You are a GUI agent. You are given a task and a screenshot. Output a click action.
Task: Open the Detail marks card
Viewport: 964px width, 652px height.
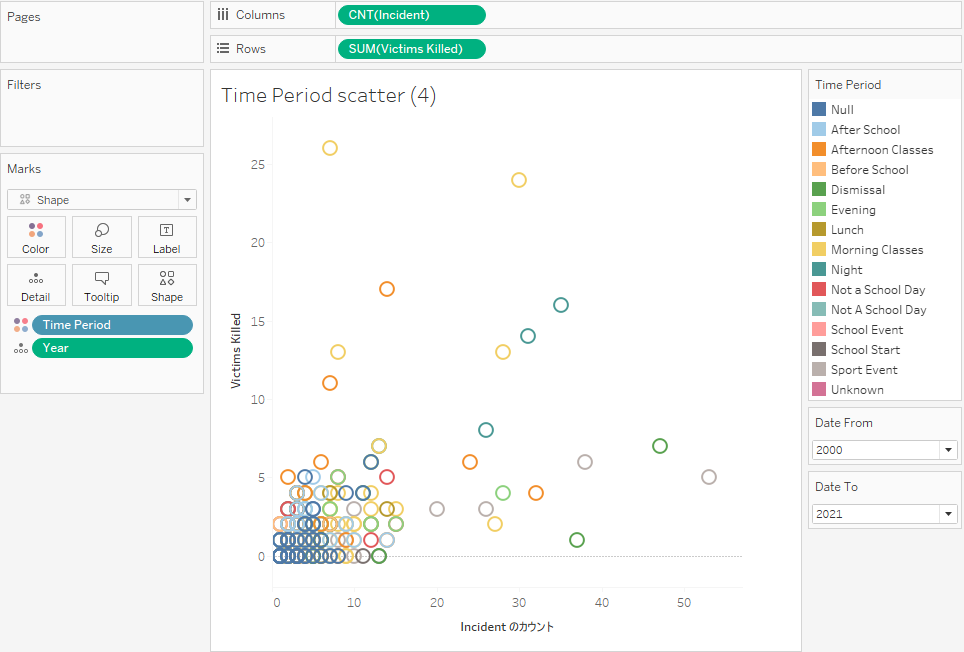click(36, 285)
